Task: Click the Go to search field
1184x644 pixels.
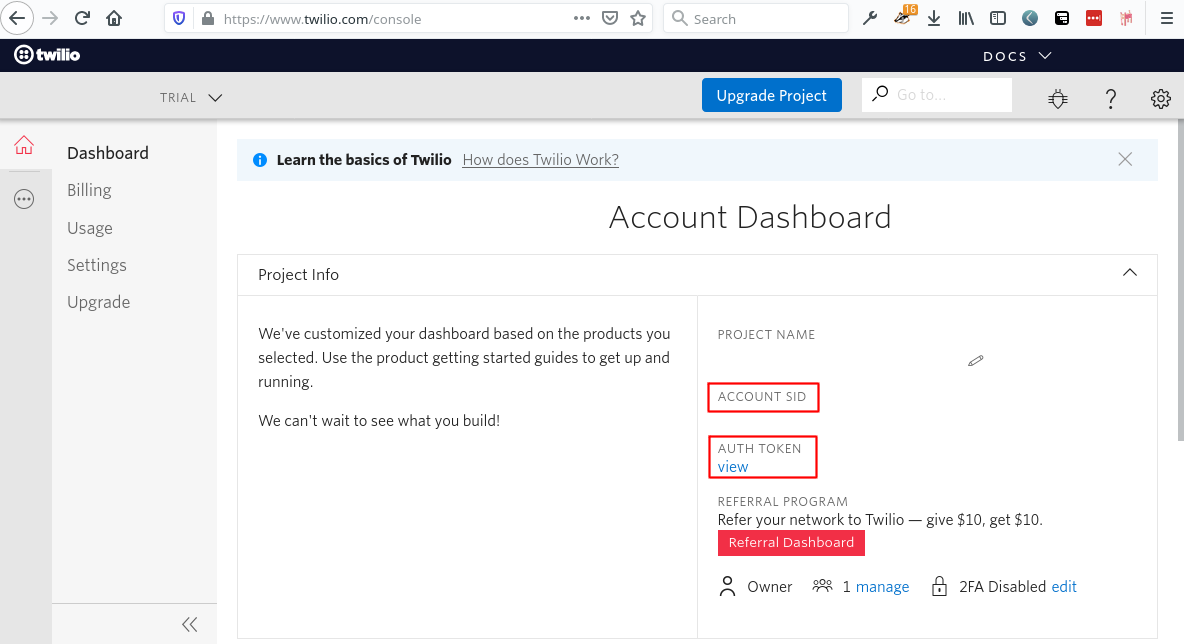Action: point(948,95)
